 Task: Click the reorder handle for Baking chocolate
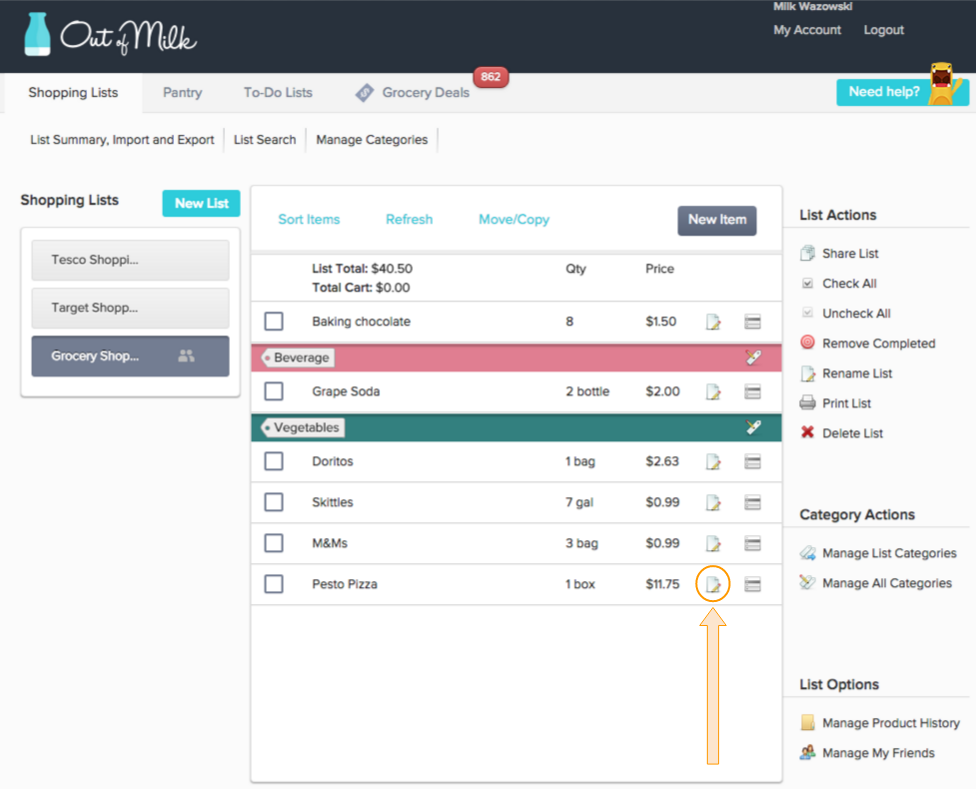click(753, 322)
